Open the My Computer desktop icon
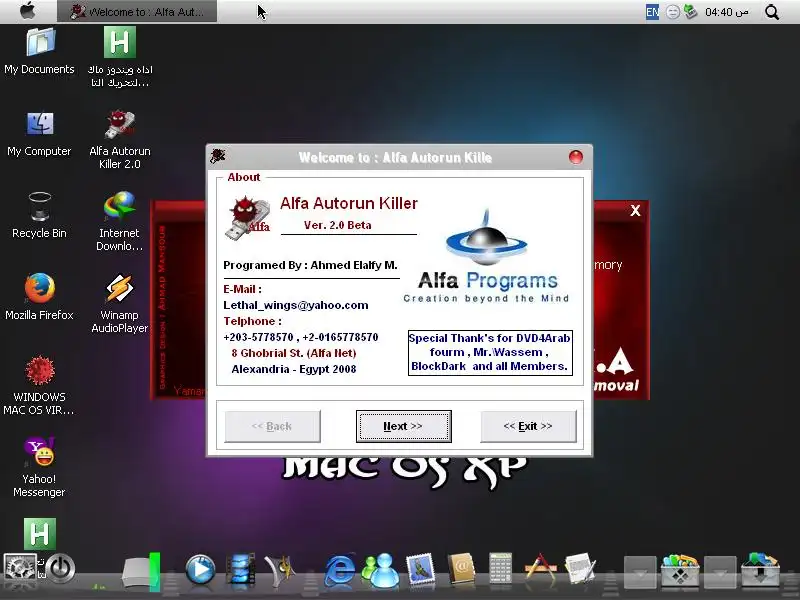This screenshot has height=600, width=800. pos(40,134)
